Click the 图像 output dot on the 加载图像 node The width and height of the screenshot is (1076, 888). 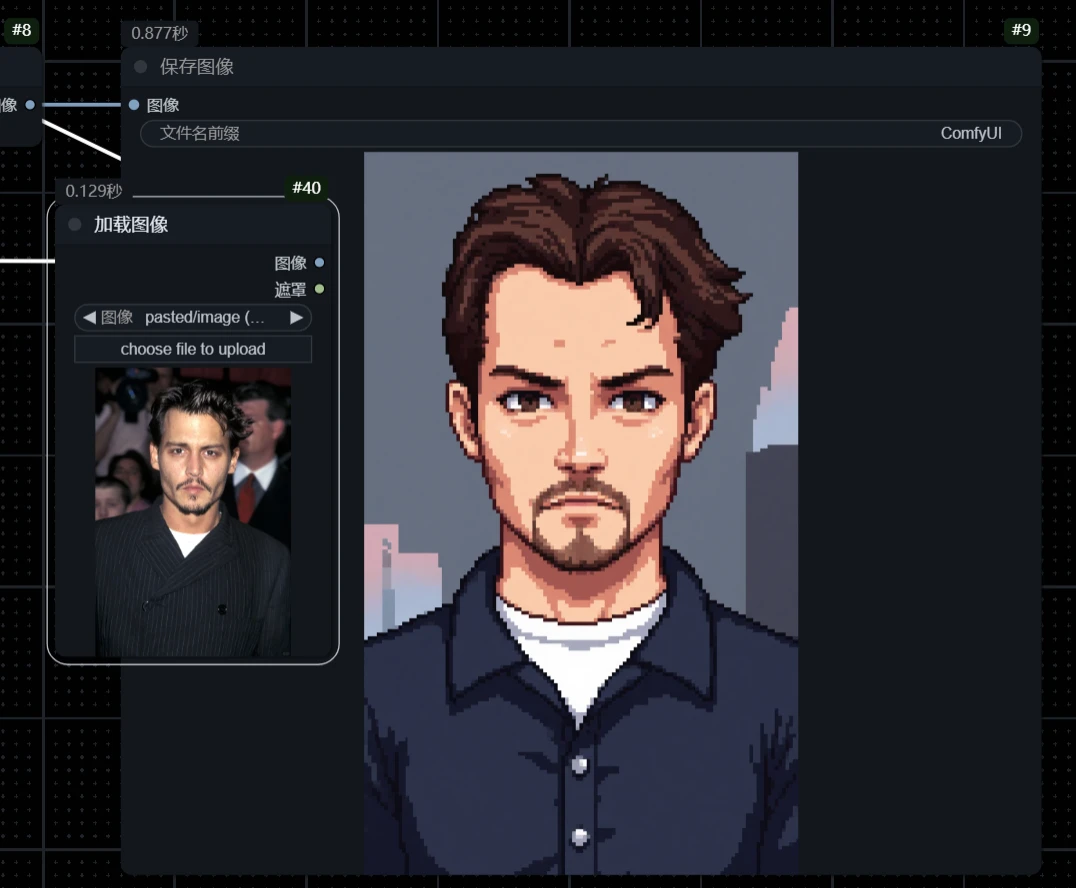pos(319,263)
